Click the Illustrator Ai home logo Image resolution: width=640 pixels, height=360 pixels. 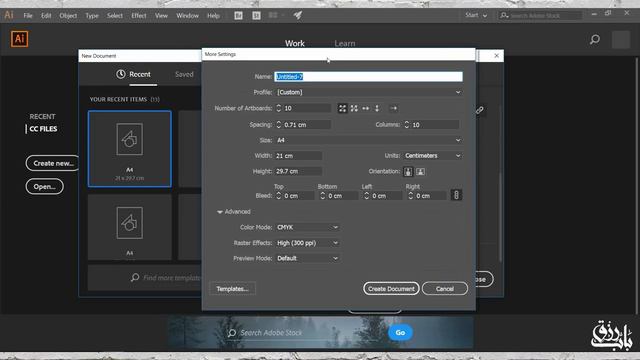click(x=19, y=39)
